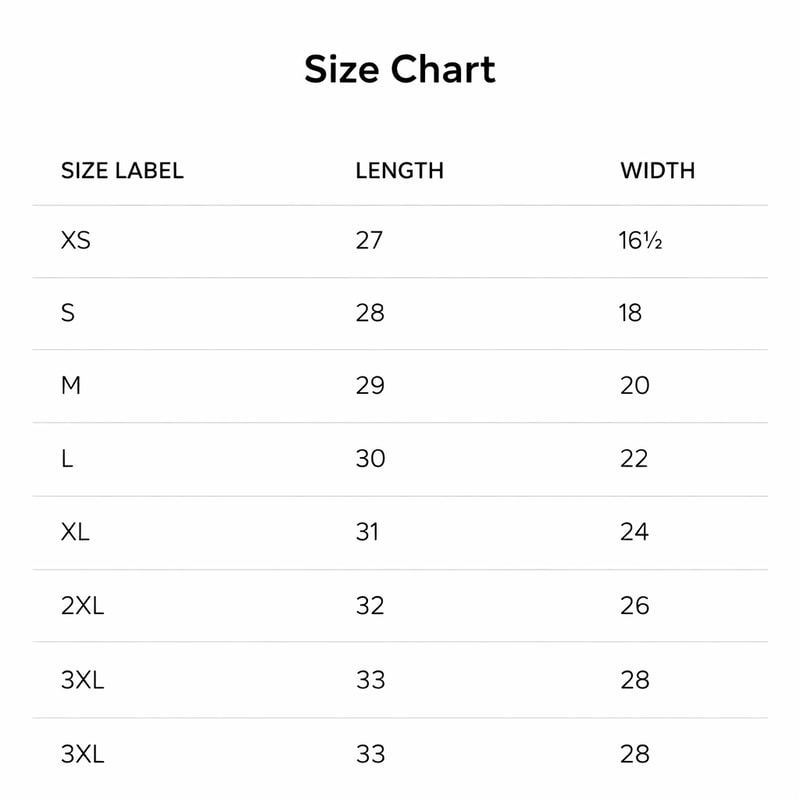Viewport: 800px width, 800px height.
Task: Click the M size label
Action: 71,385
